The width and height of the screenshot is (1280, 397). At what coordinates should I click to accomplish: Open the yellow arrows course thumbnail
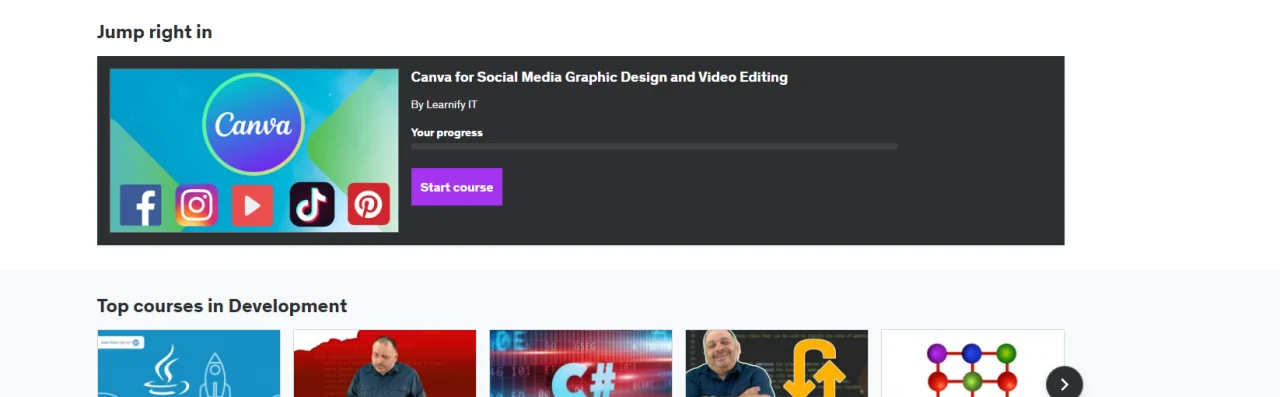777,363
